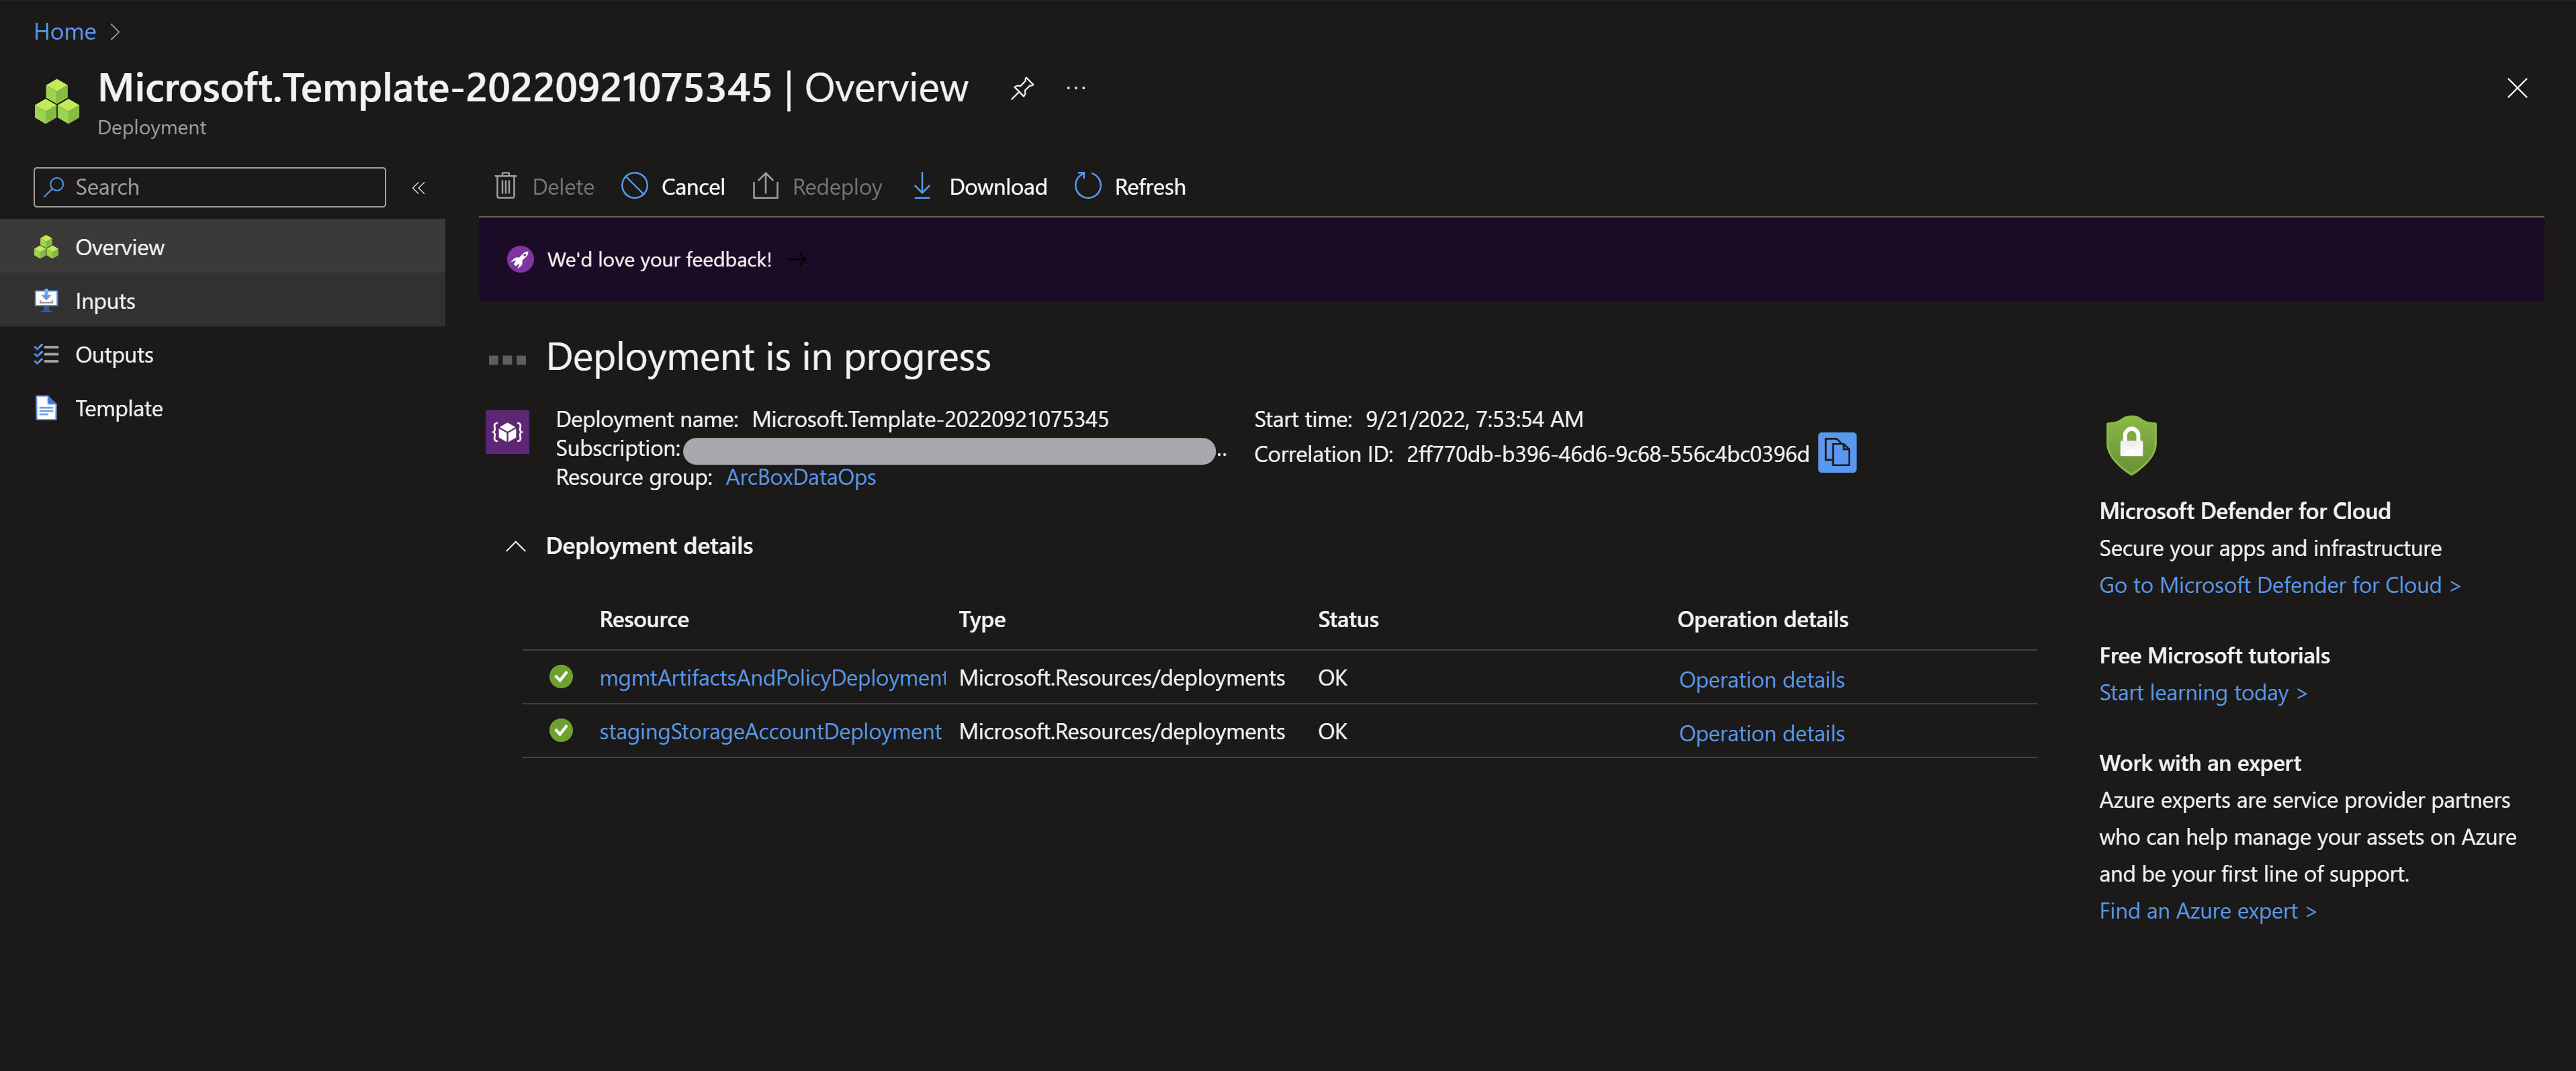Open ArcBoxDataOps resource group link
The image size is (2576, 1071).
pos(800,477)
